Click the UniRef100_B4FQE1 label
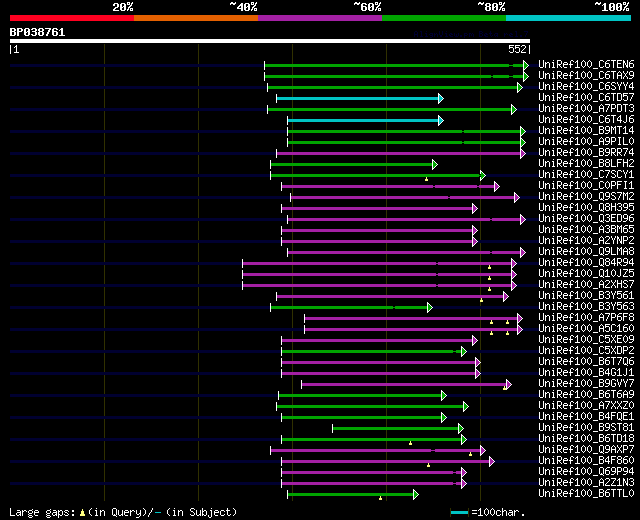 coord(586,417)
